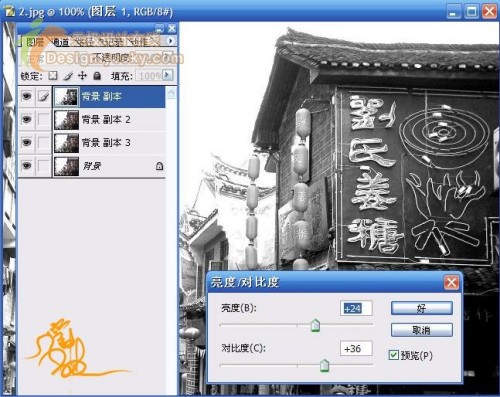500x397 pixels.
Task: Minimize the 2.jpg document window
Action: [453, 12]
